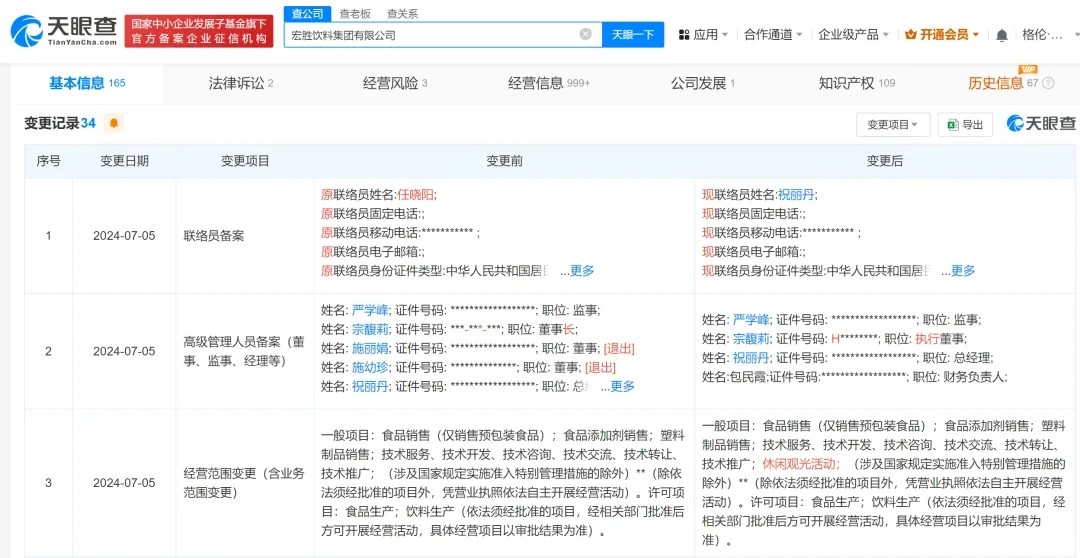Click the 变更后 column header

884,162
